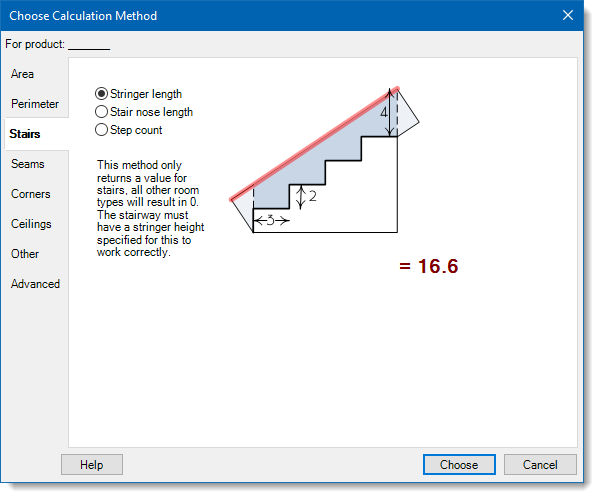The image size is (599, 498).
Task: Switch to the Ceilings tab
Action: 31,224
